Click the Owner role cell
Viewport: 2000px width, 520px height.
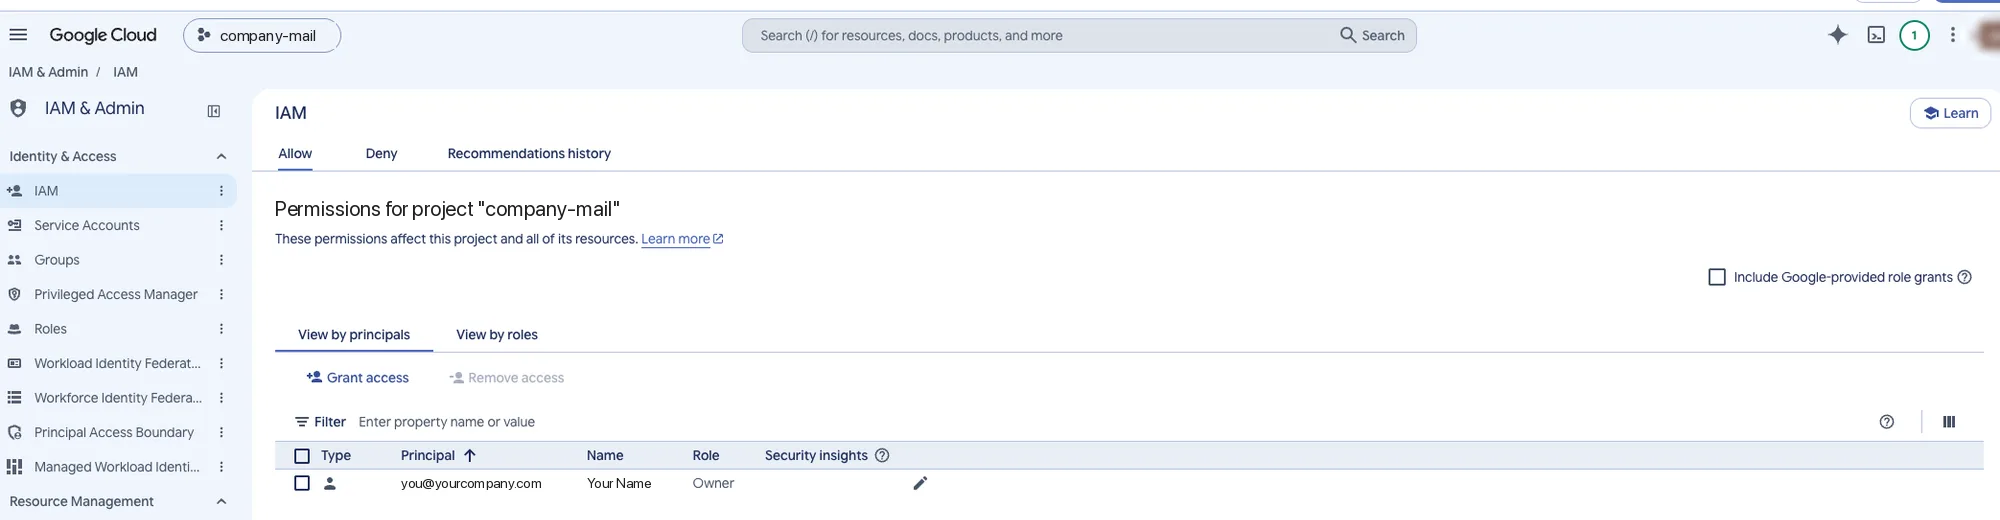(713, 483)
